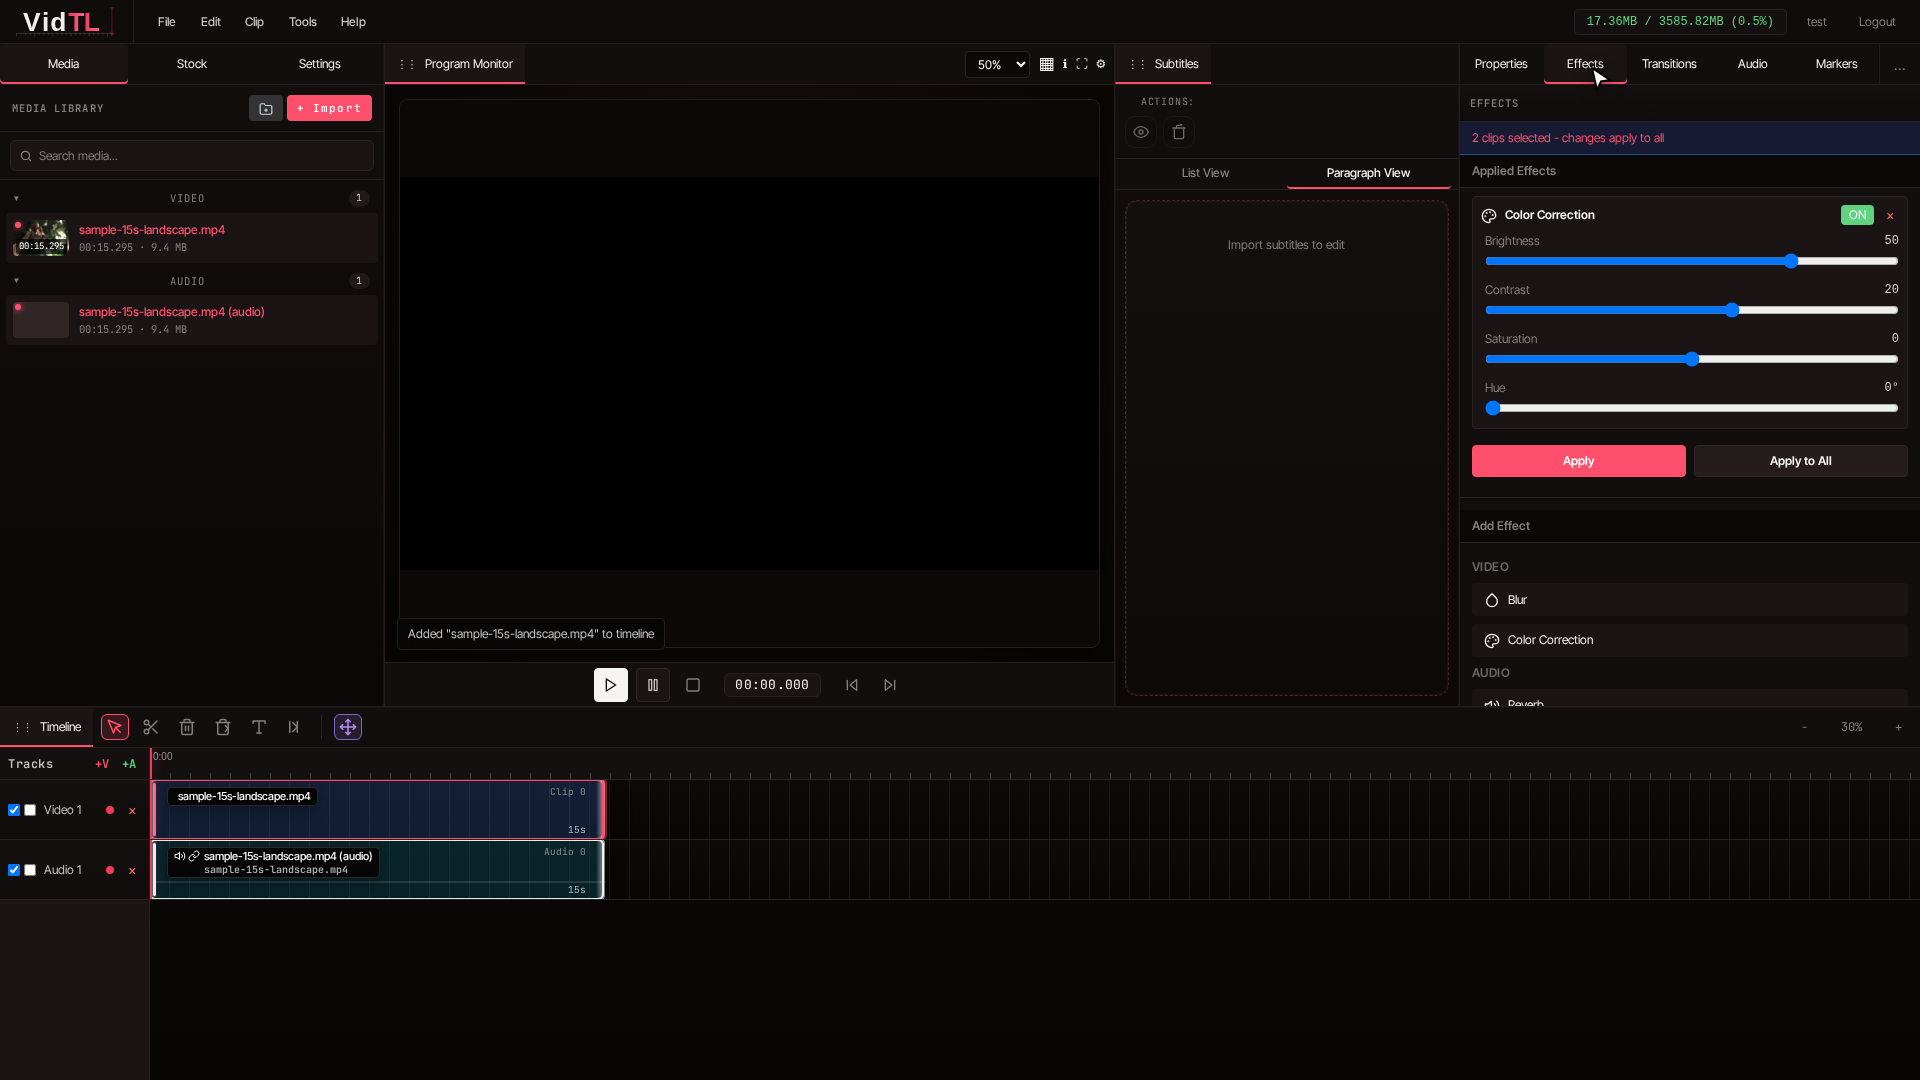Open the 50% zoom dropdown
This screenshot has height=1080, width=1920.
pos(997,64)
